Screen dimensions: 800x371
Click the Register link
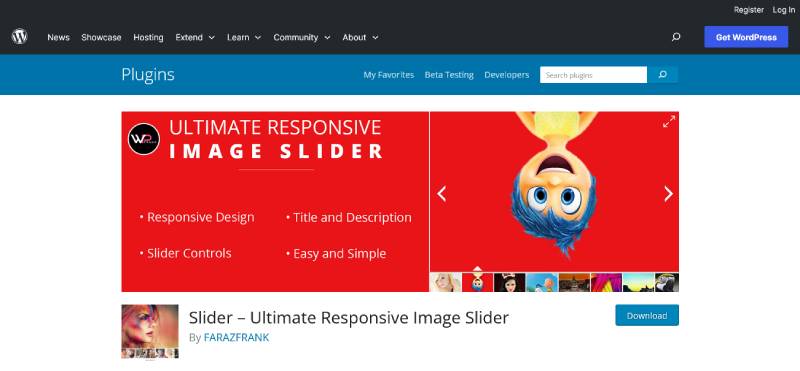click(x=748, y=10)
